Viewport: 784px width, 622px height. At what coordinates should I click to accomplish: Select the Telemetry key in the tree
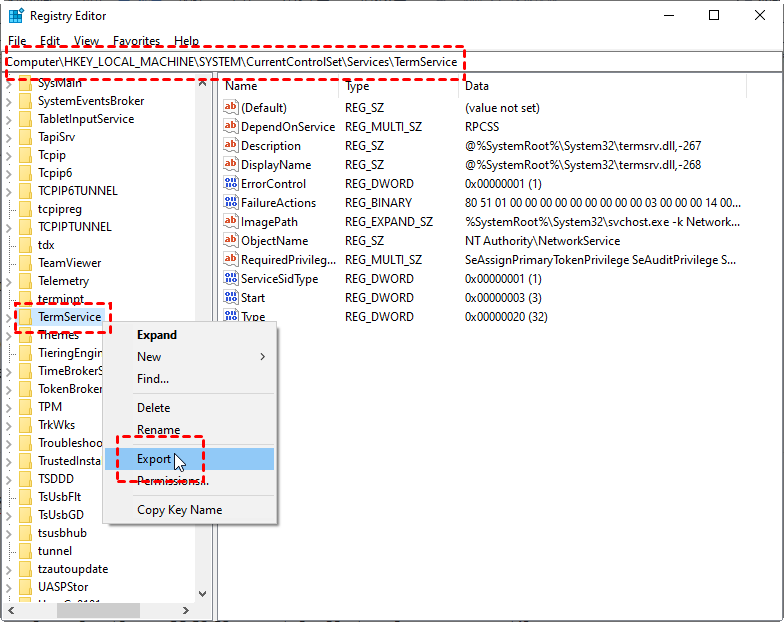click(63, 281)
